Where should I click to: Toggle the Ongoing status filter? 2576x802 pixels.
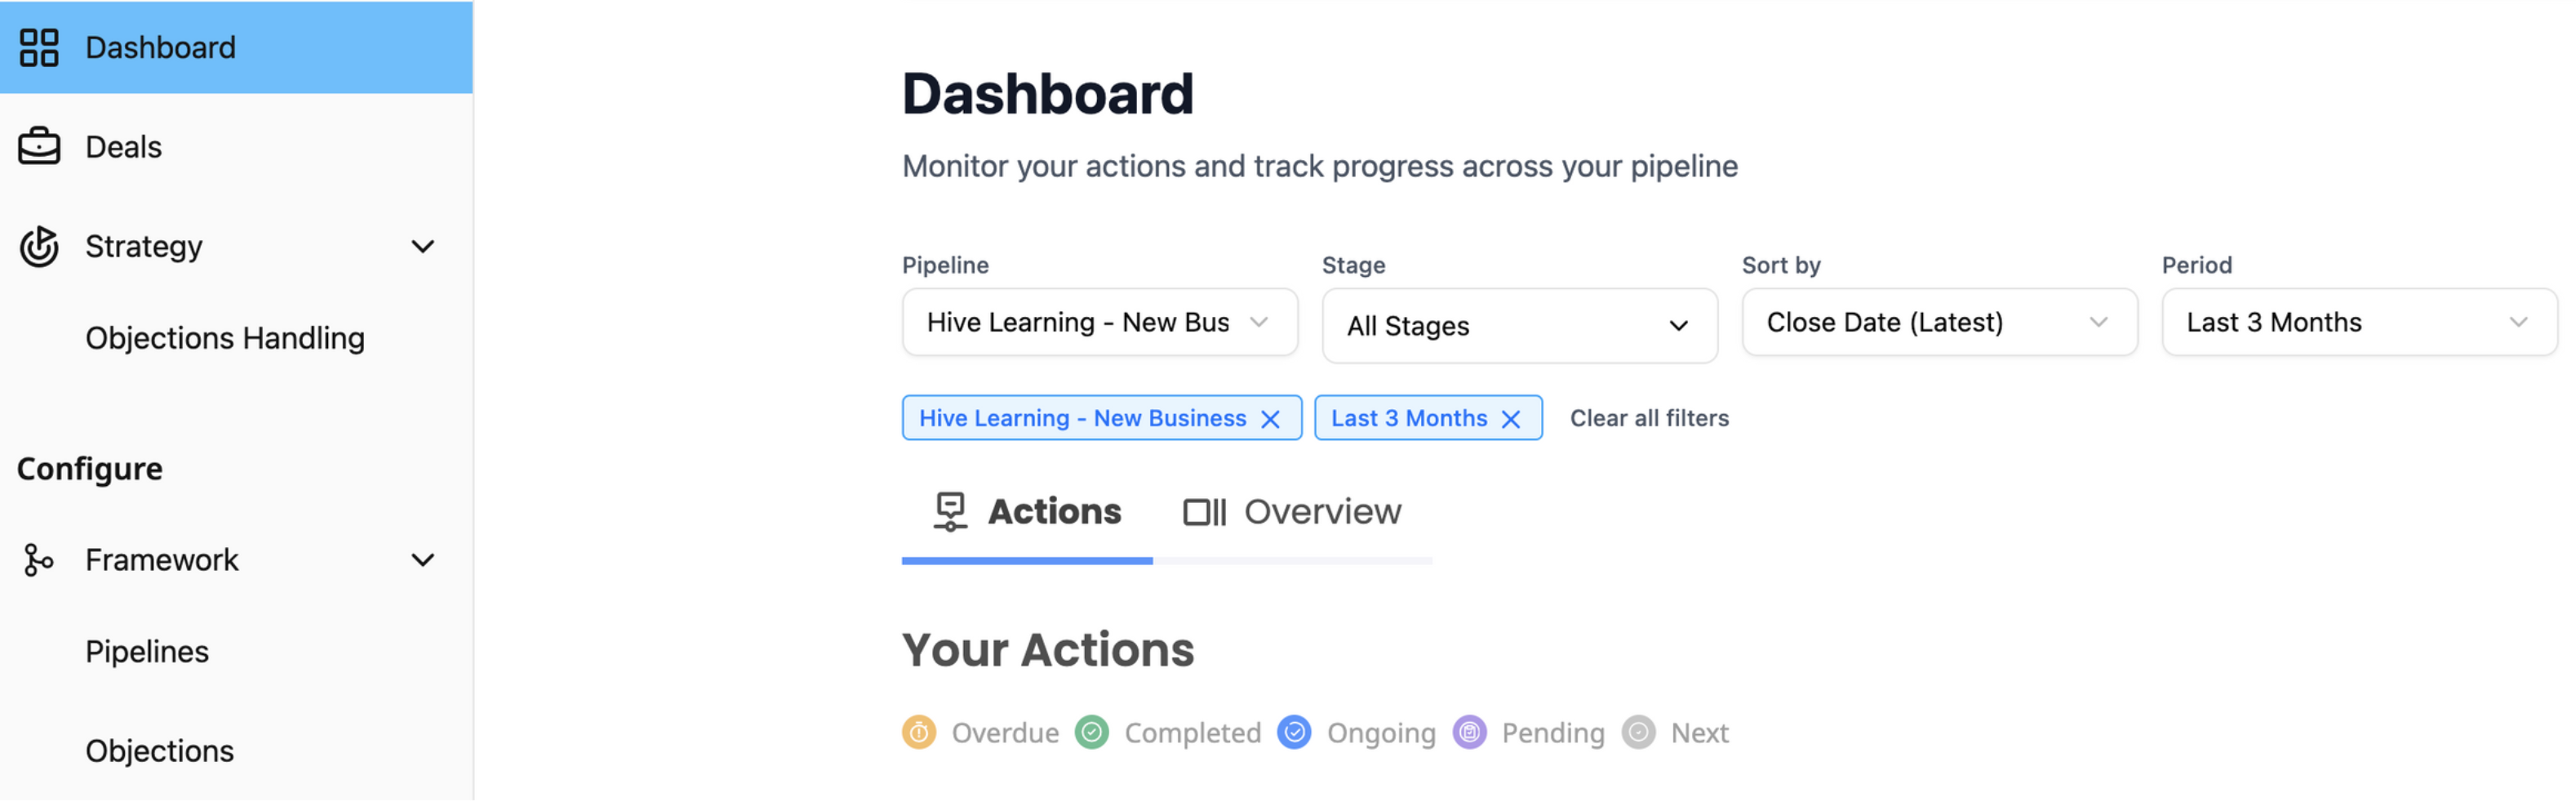[1357, 733]
